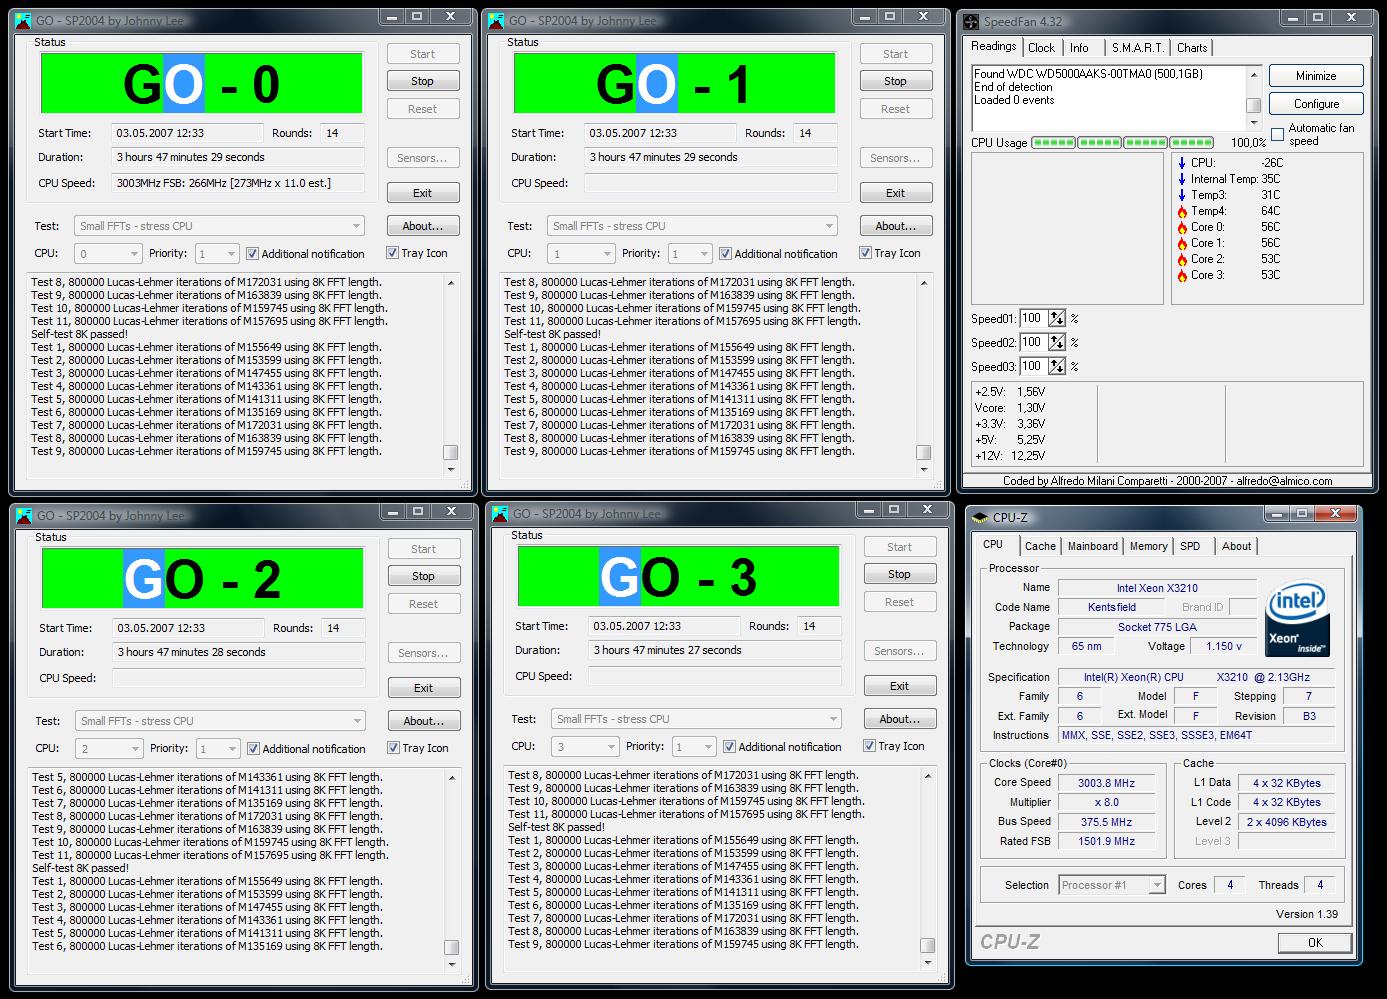Stop the stress test in GO-3 window
Image resolution: width=1387 pixels, height=999 pixels.
click(x=900, y=574)
